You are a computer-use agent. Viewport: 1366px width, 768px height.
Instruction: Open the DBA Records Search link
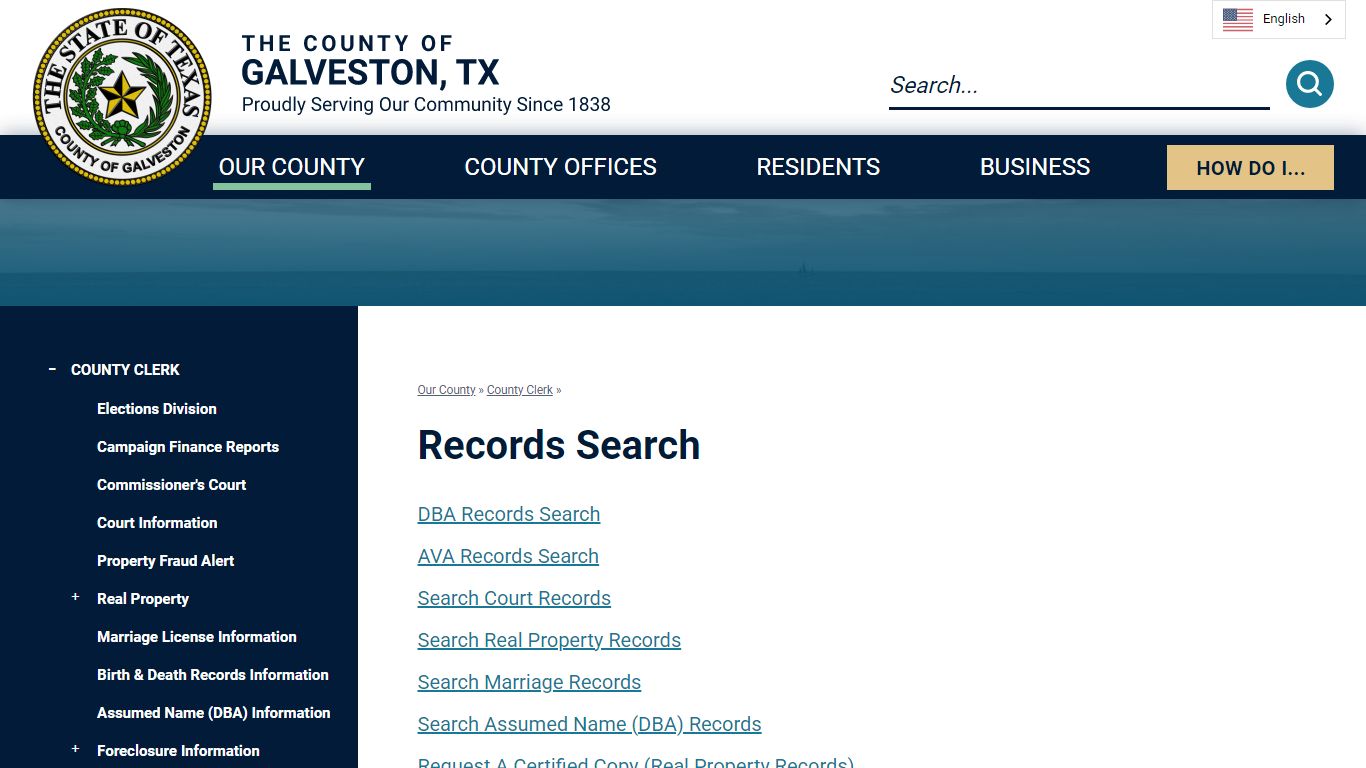coord(509,514)
